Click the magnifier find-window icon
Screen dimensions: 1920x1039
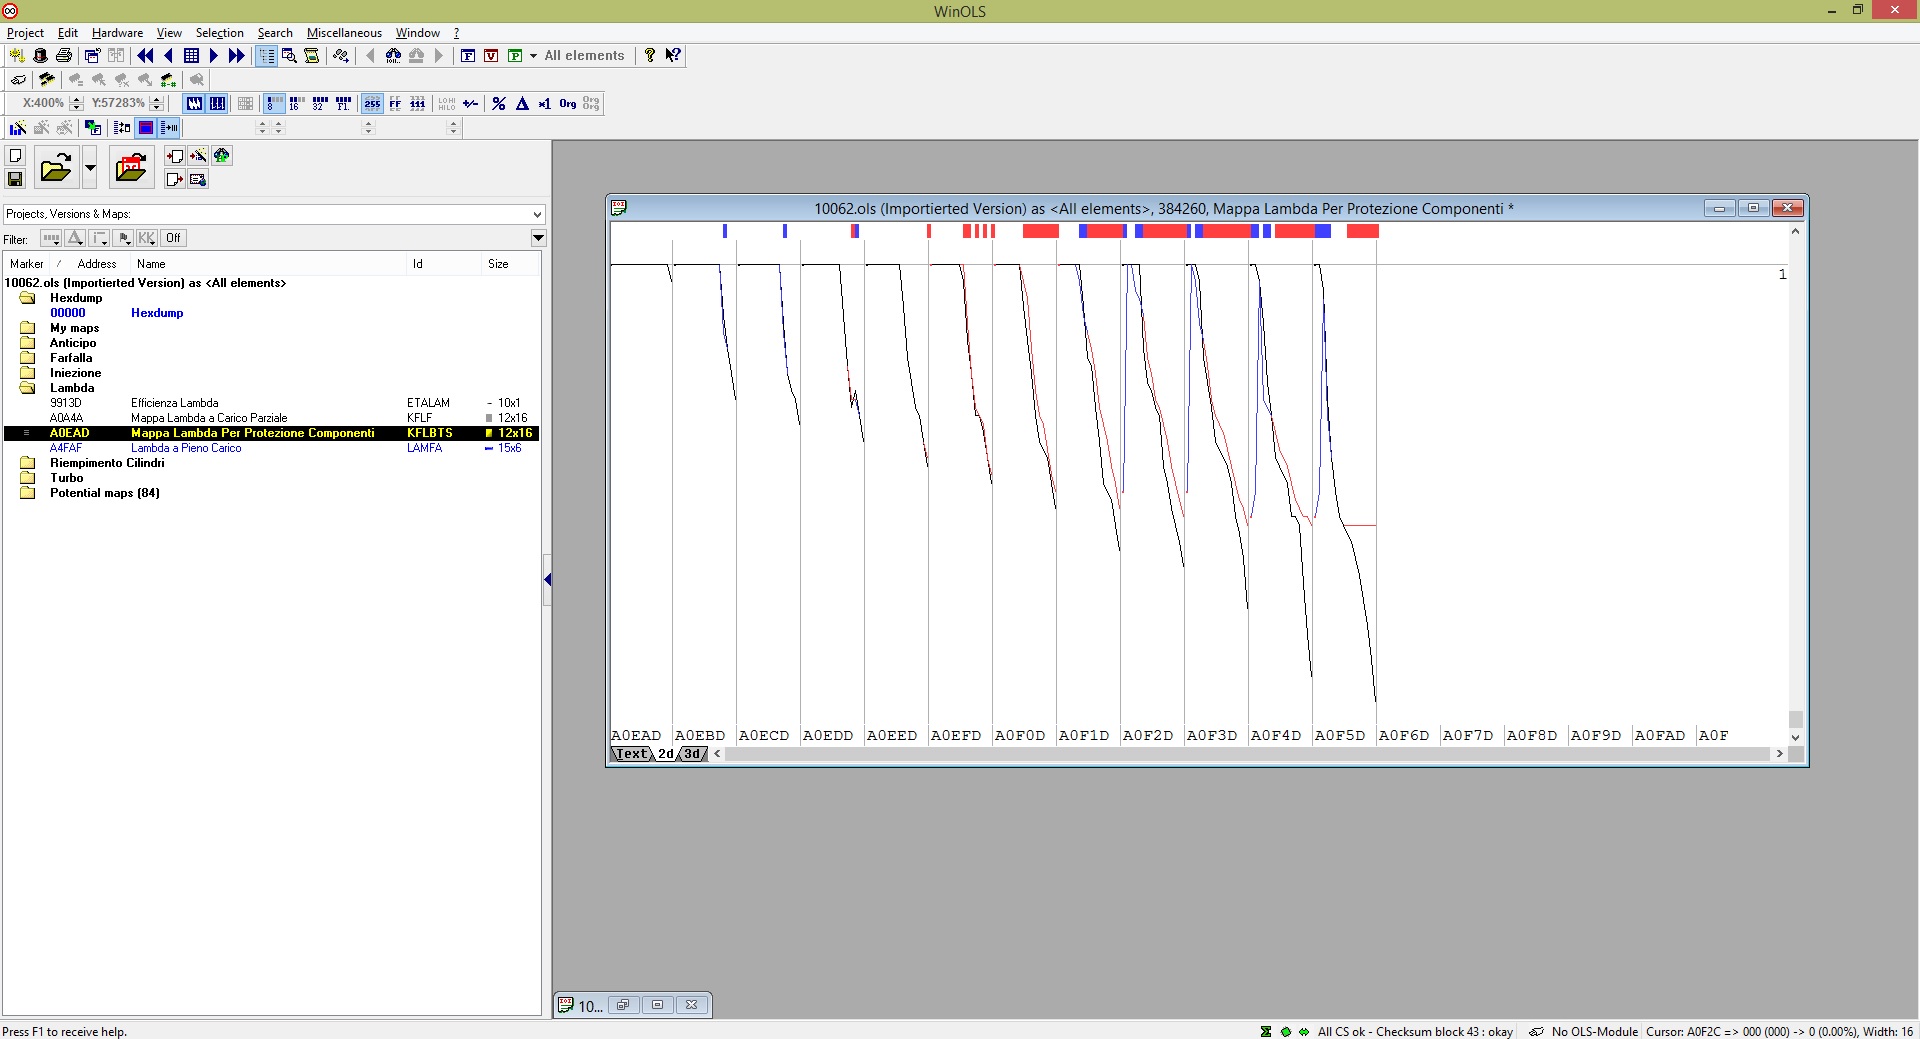point(289,56)
